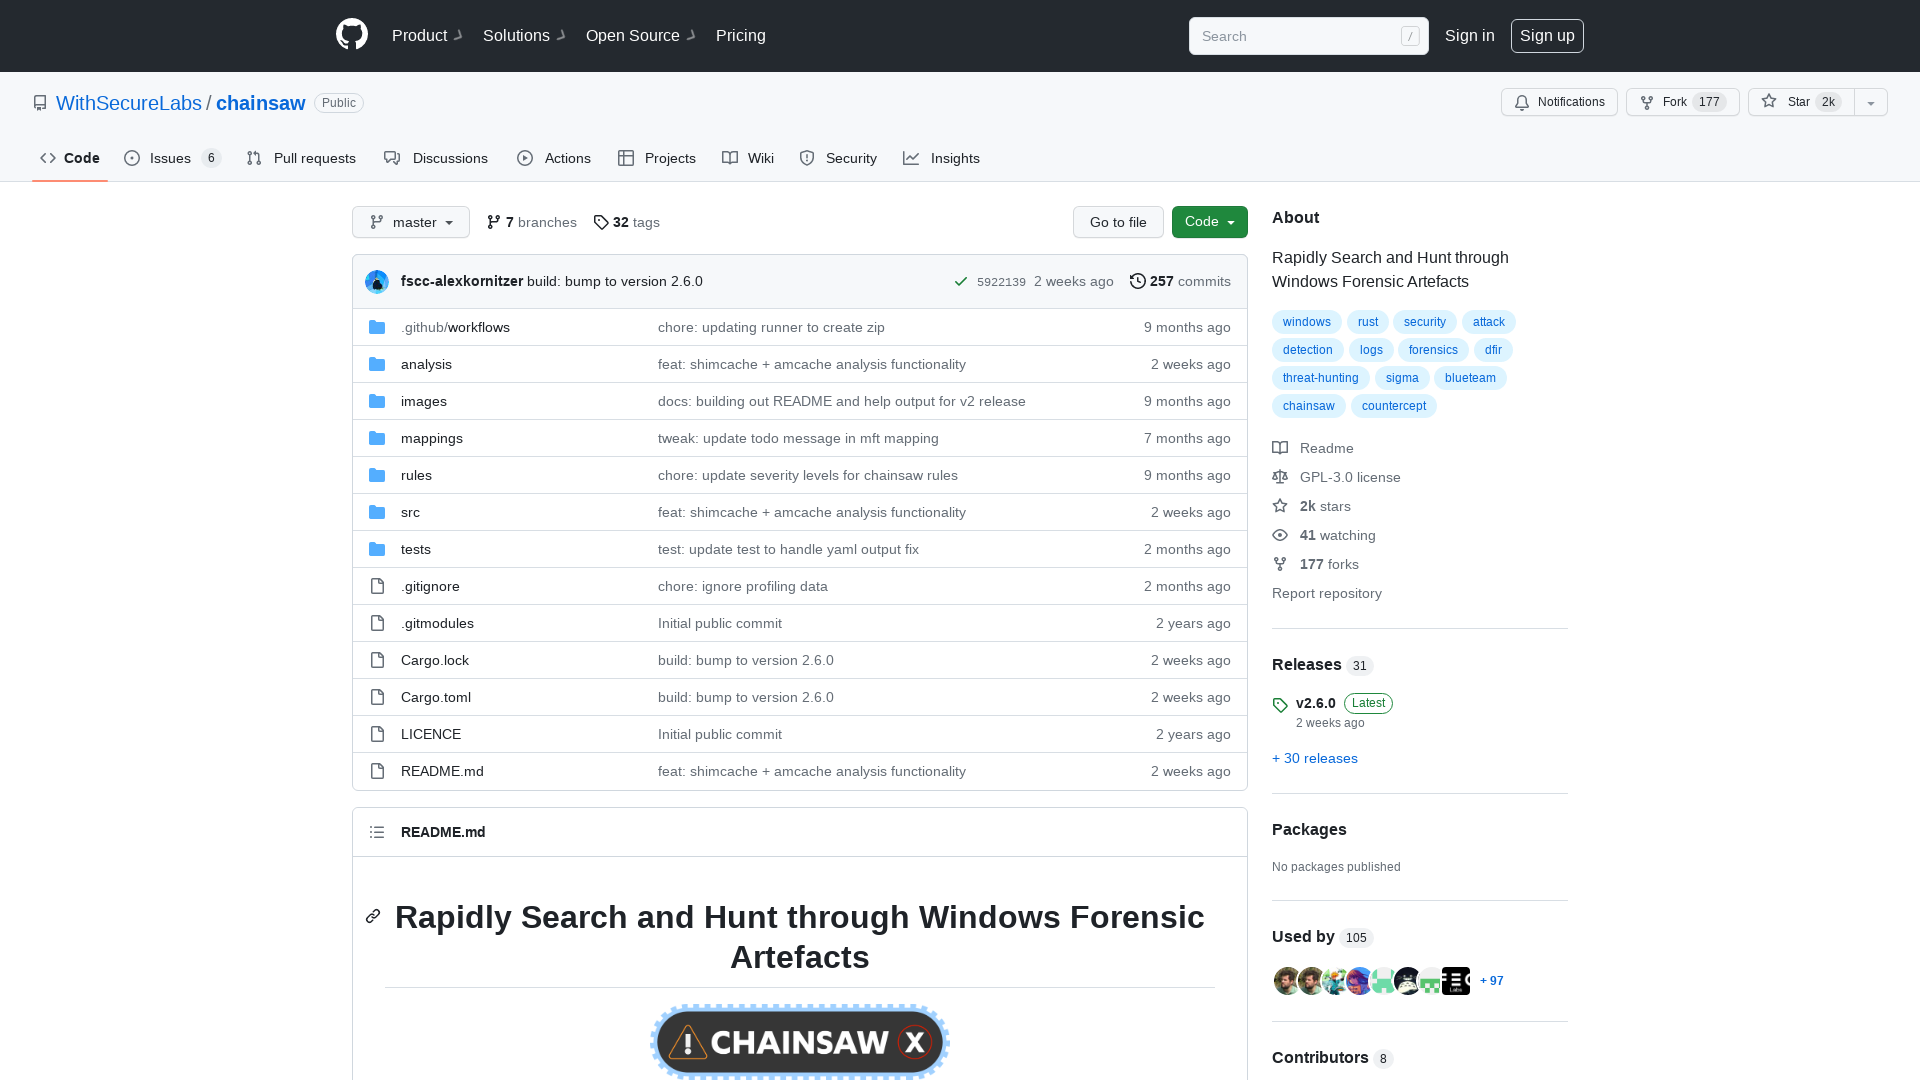Open the Insights tab
Screen dimensions: 1920x1080
tap(941, 158)
